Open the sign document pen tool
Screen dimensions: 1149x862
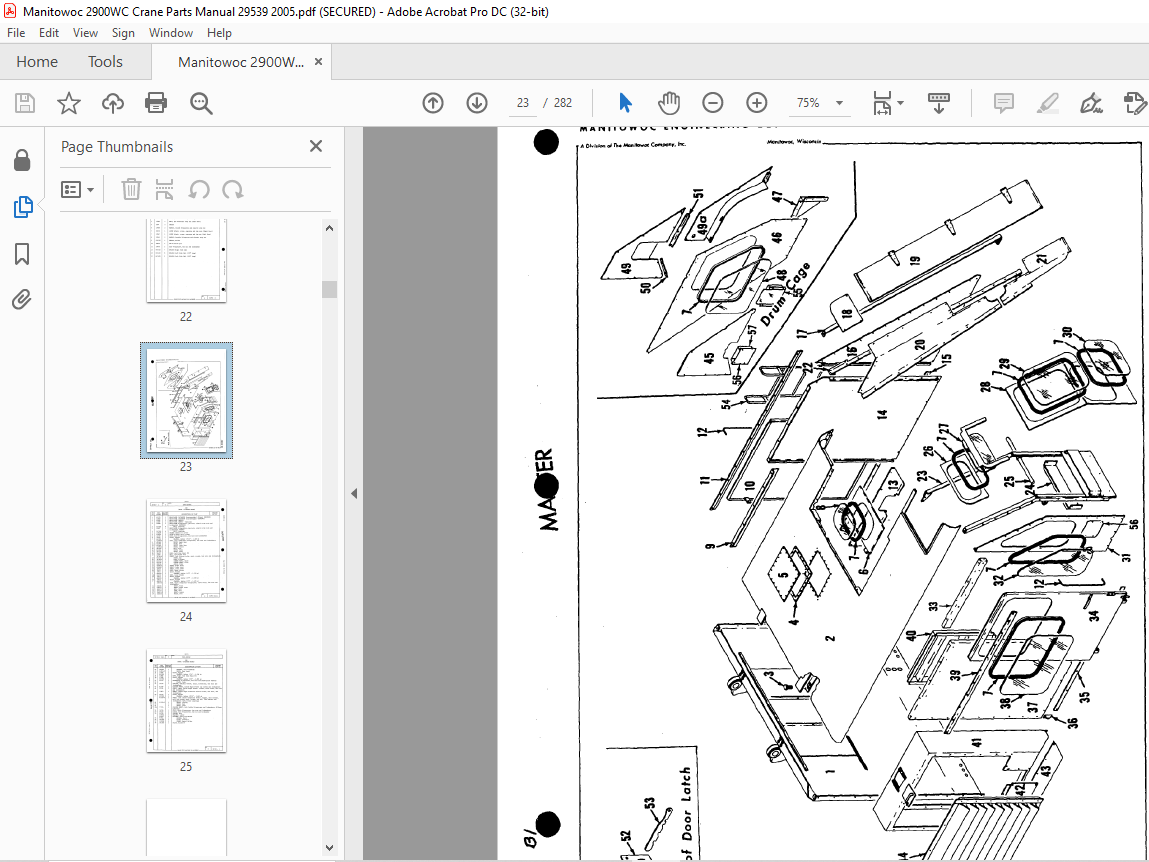[1091, 103]
